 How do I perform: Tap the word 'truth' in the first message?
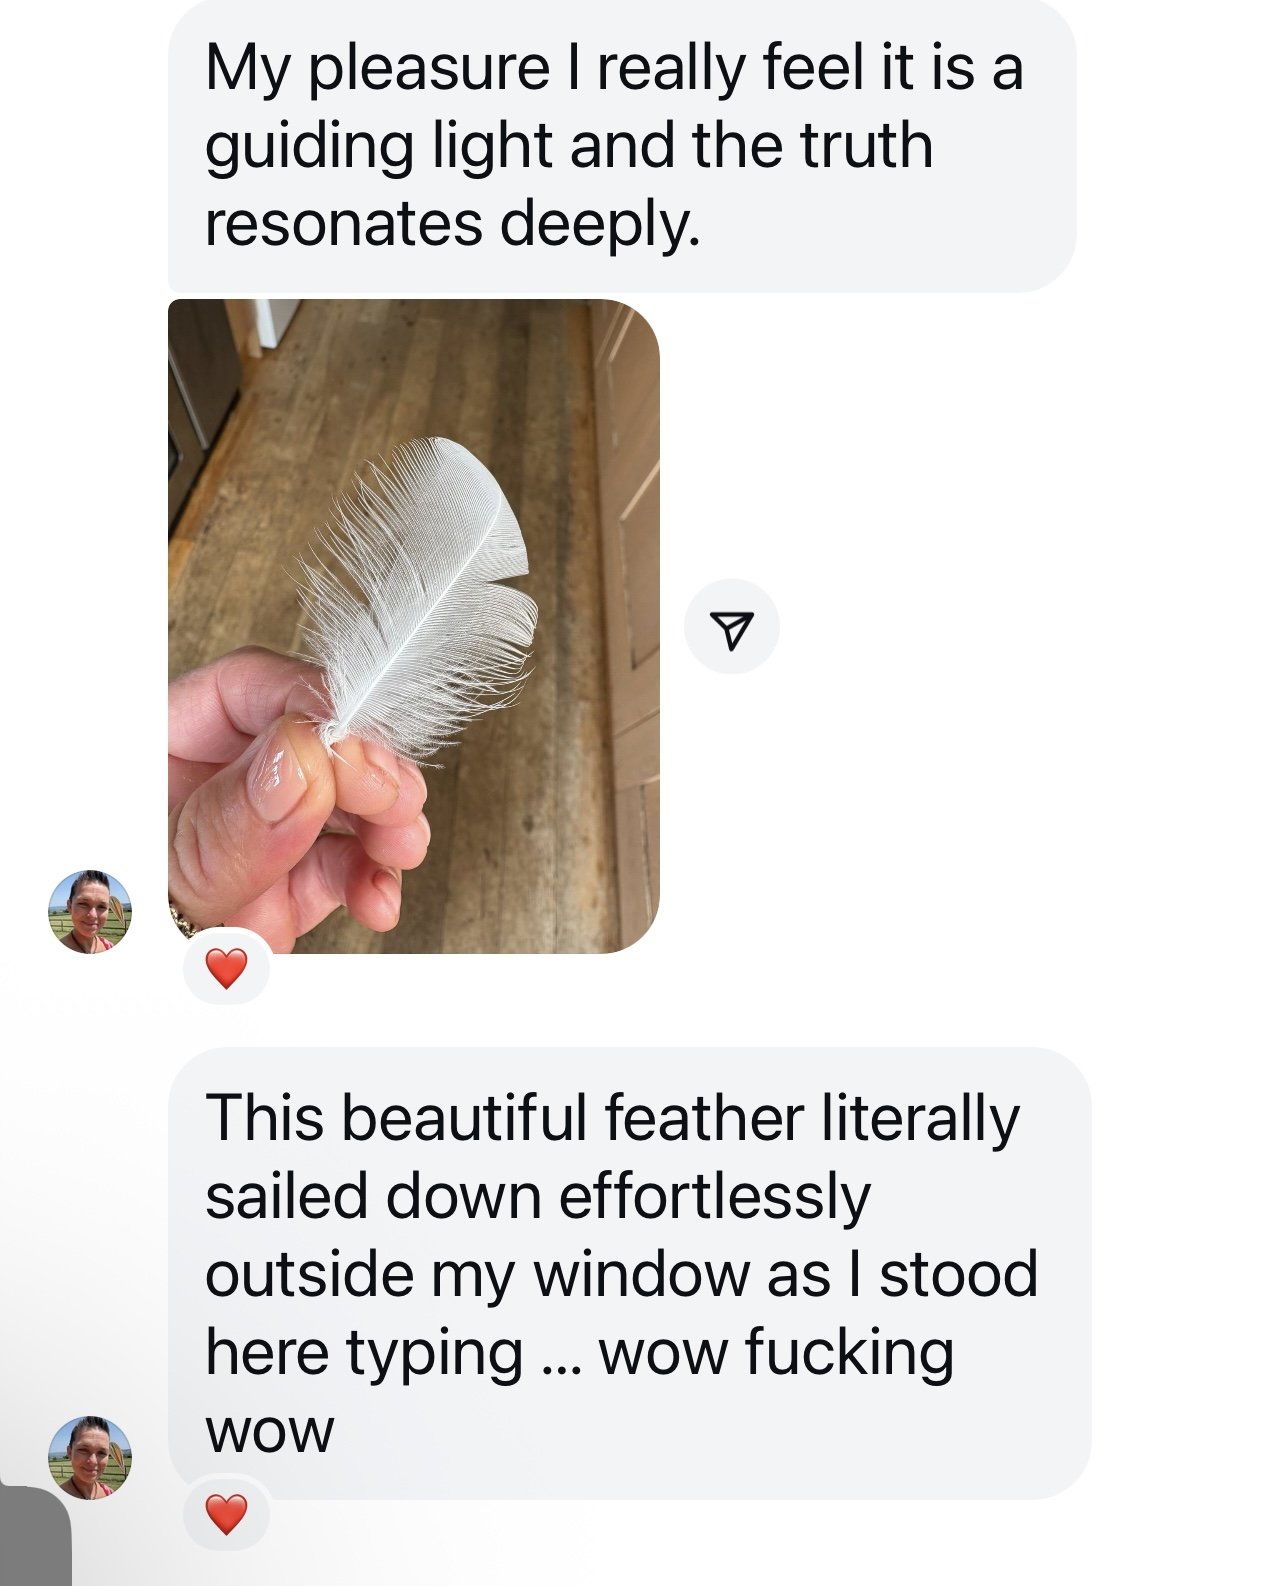tap(866, 145)
